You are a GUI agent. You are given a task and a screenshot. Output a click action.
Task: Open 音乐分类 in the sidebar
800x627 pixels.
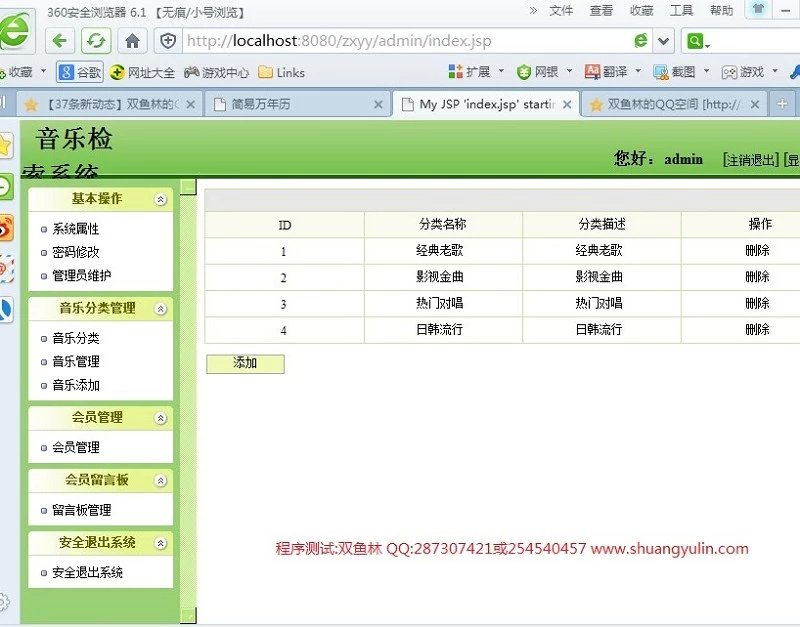pyautogui.click(x=76, y=338)
